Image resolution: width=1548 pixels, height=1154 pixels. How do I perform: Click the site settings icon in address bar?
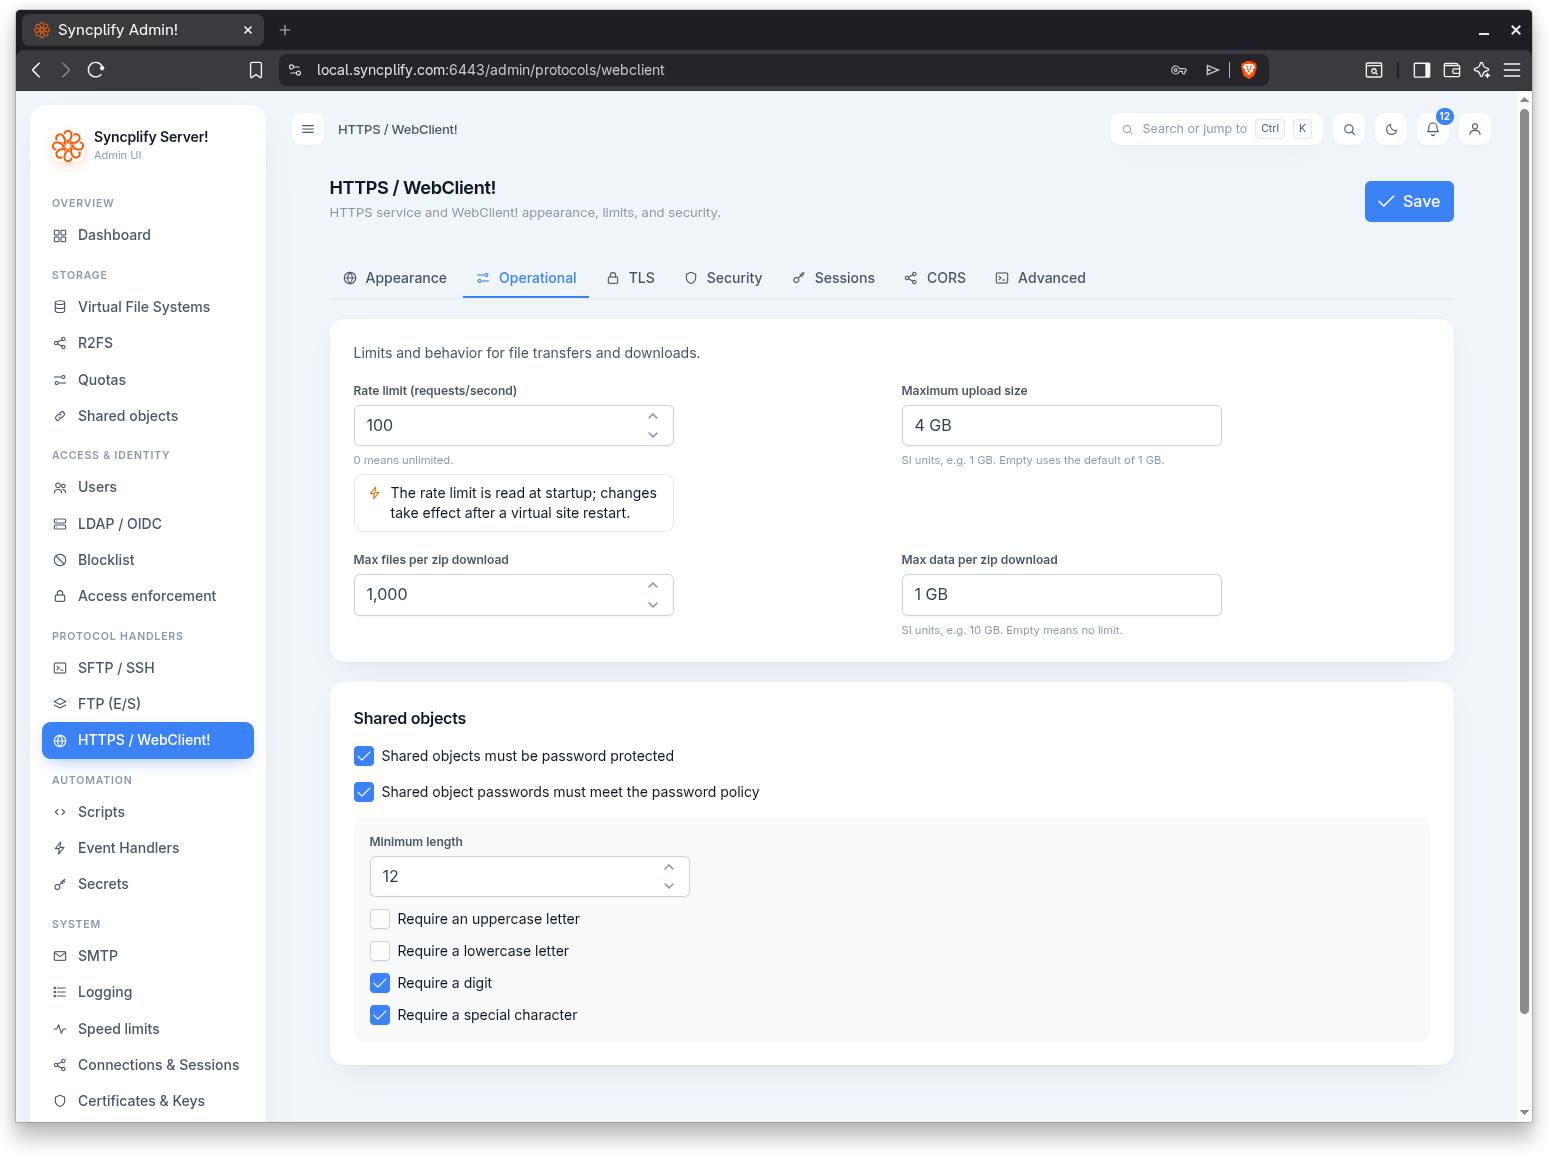click(295, 70)
